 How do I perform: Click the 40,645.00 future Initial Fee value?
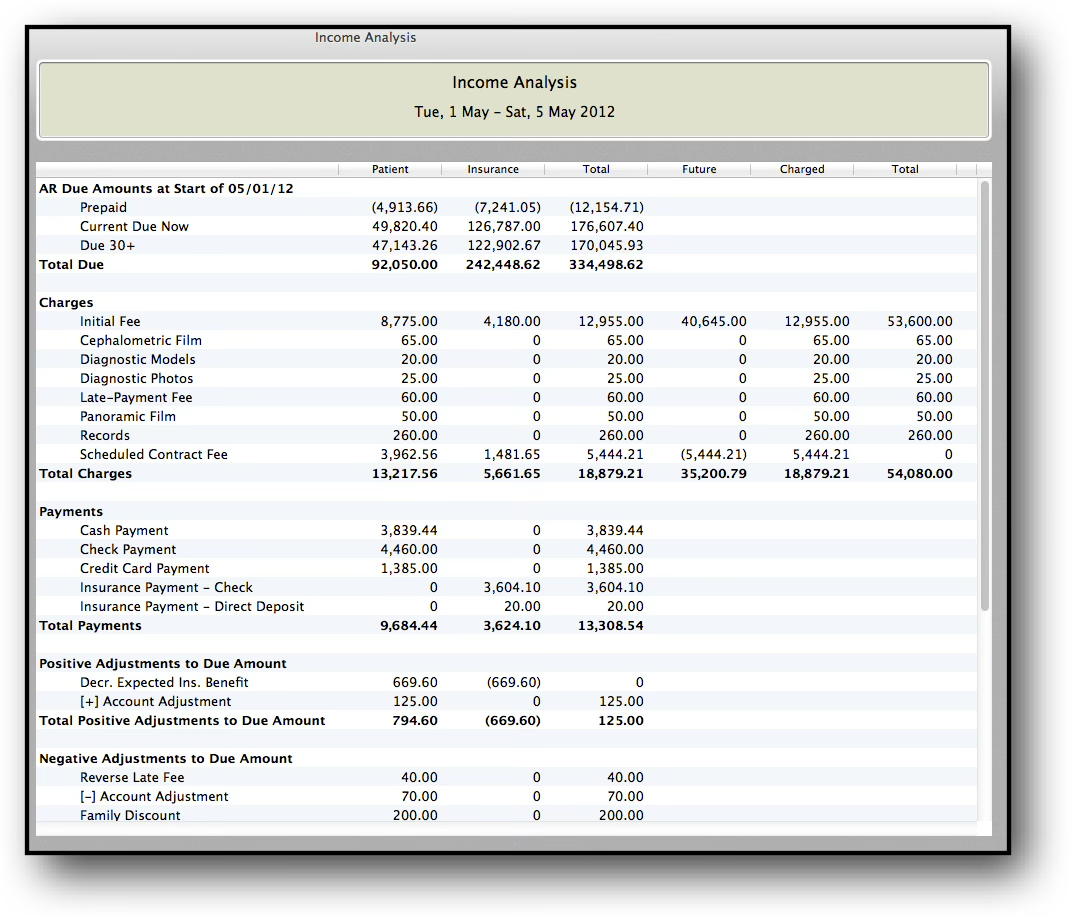[714, 321]
